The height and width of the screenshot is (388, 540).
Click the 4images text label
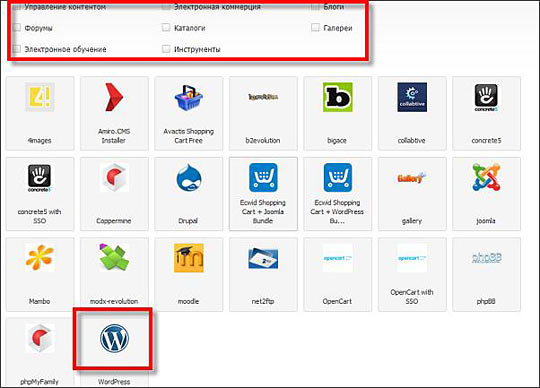[x=39, y=140]
